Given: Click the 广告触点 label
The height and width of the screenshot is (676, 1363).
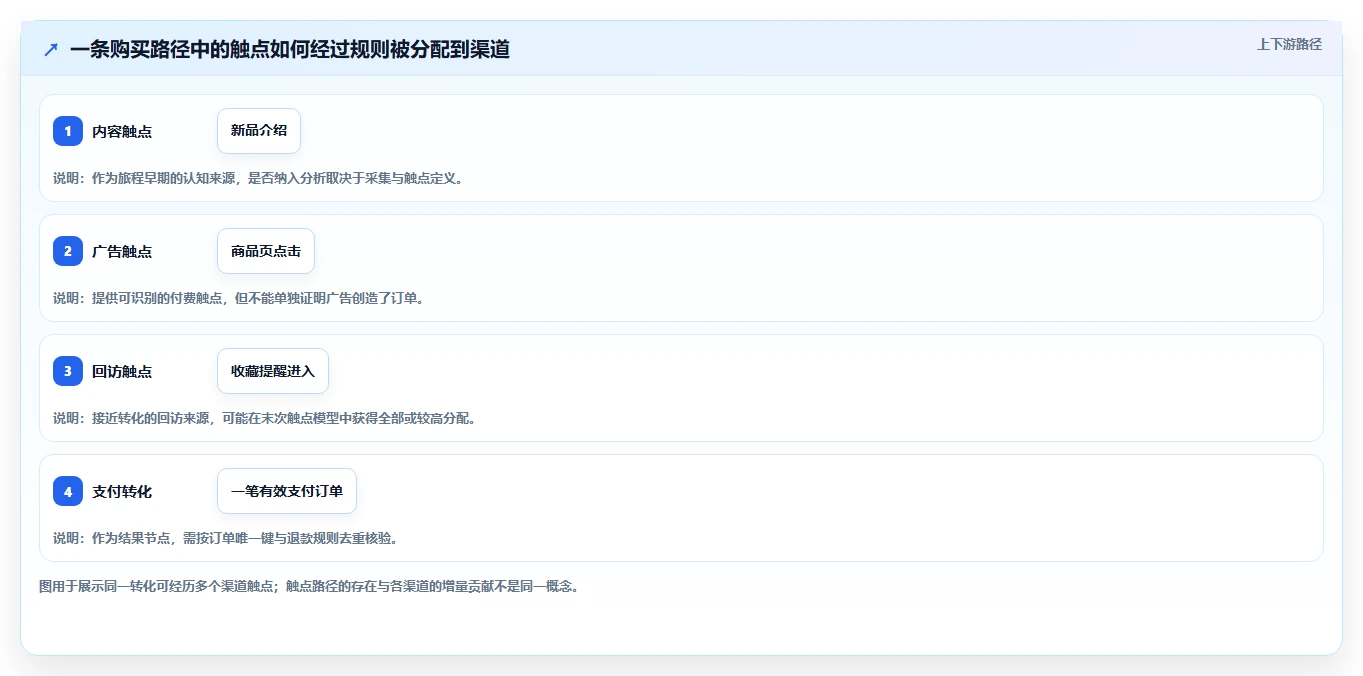Looking at the screenshot, I should pos(122,251).
